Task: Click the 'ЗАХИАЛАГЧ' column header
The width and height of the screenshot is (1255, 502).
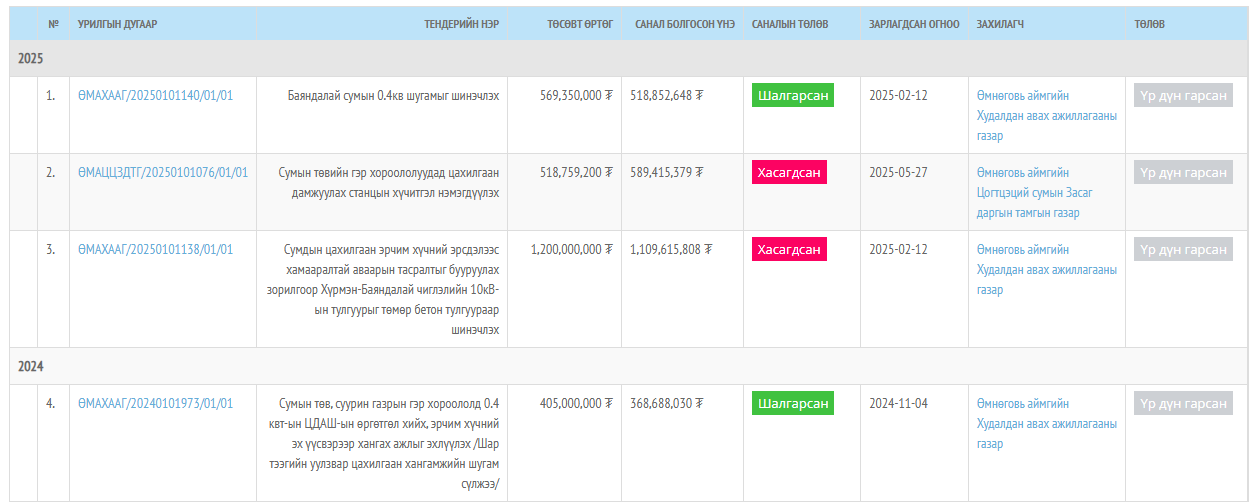Action: [1000, 24]
